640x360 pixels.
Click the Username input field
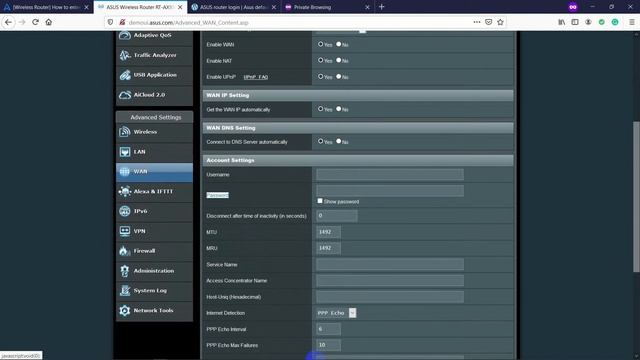390,175
